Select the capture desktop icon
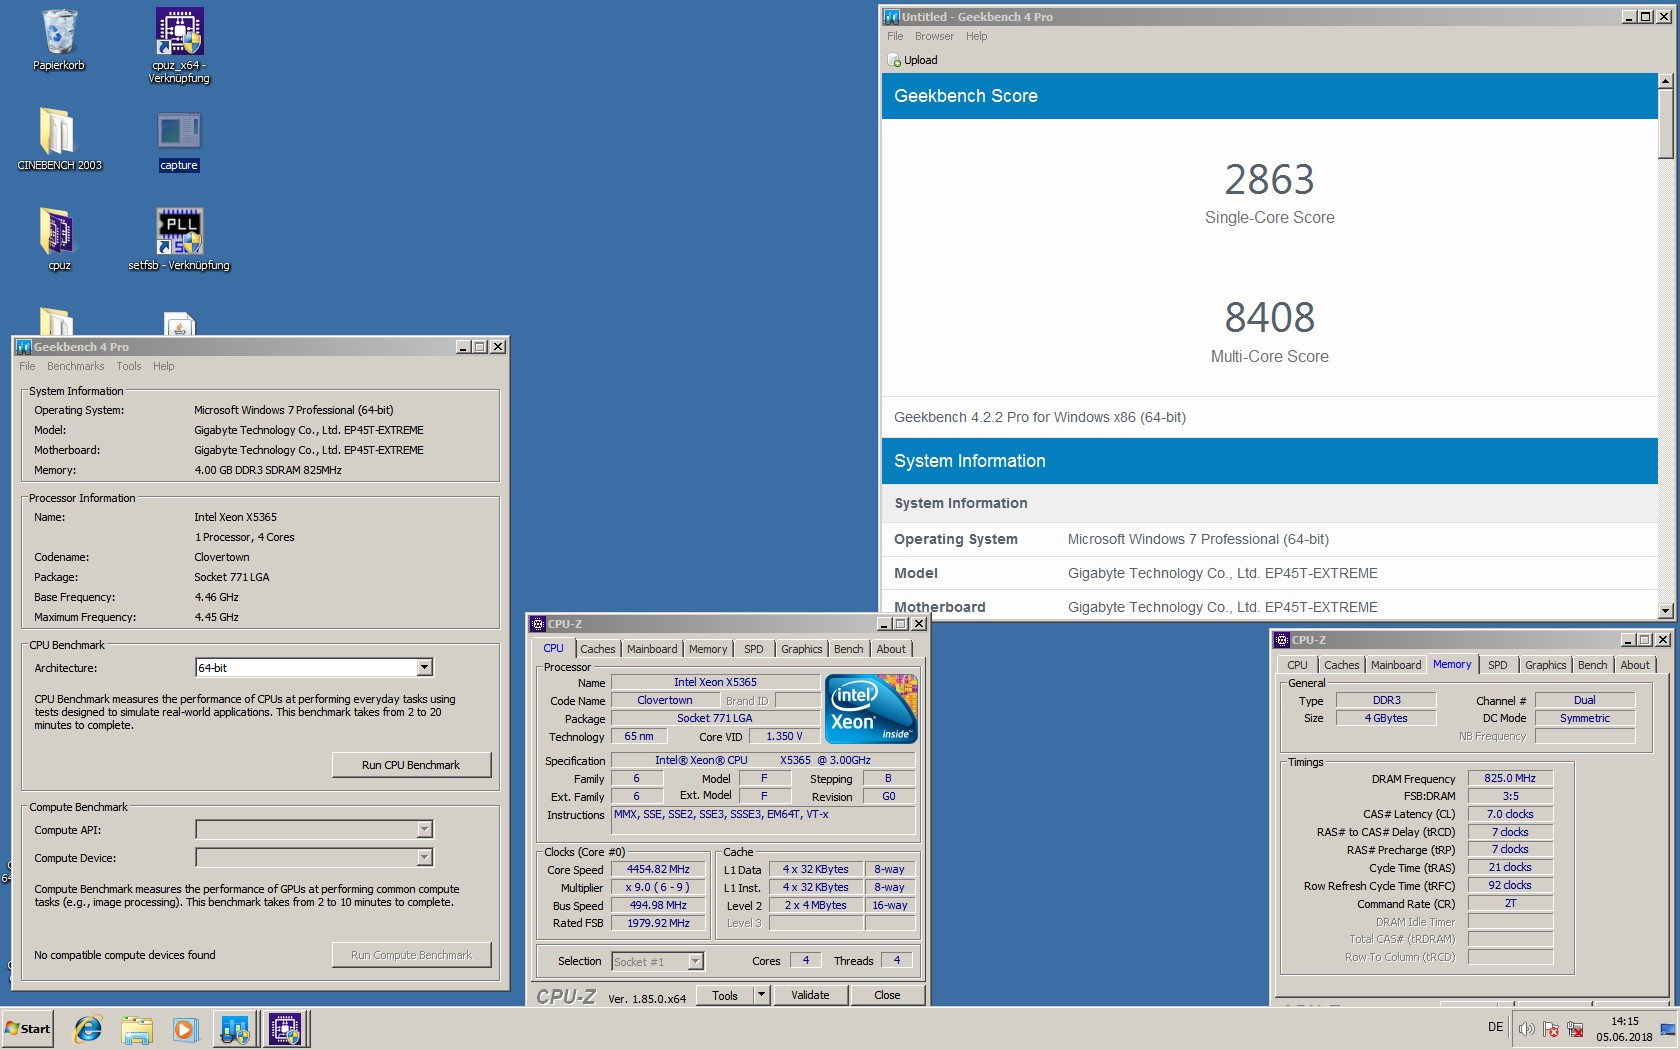The image size is (1680, 1050). tap(179, 140)
